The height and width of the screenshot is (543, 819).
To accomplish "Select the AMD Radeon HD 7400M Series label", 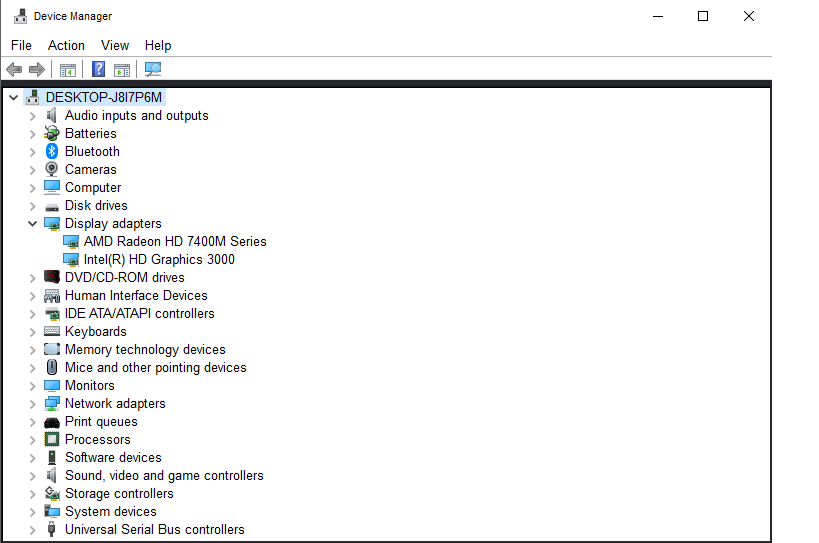I will (x=175, y=242).
